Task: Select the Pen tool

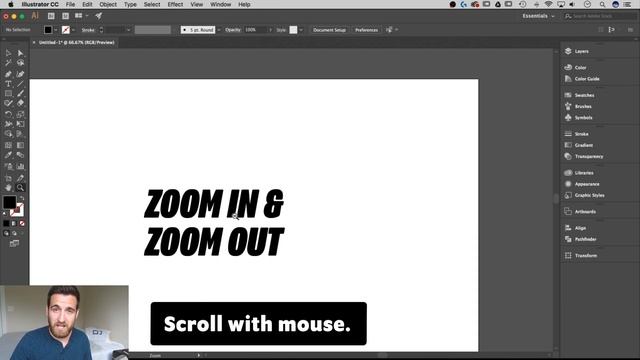Action: [8, 74]
